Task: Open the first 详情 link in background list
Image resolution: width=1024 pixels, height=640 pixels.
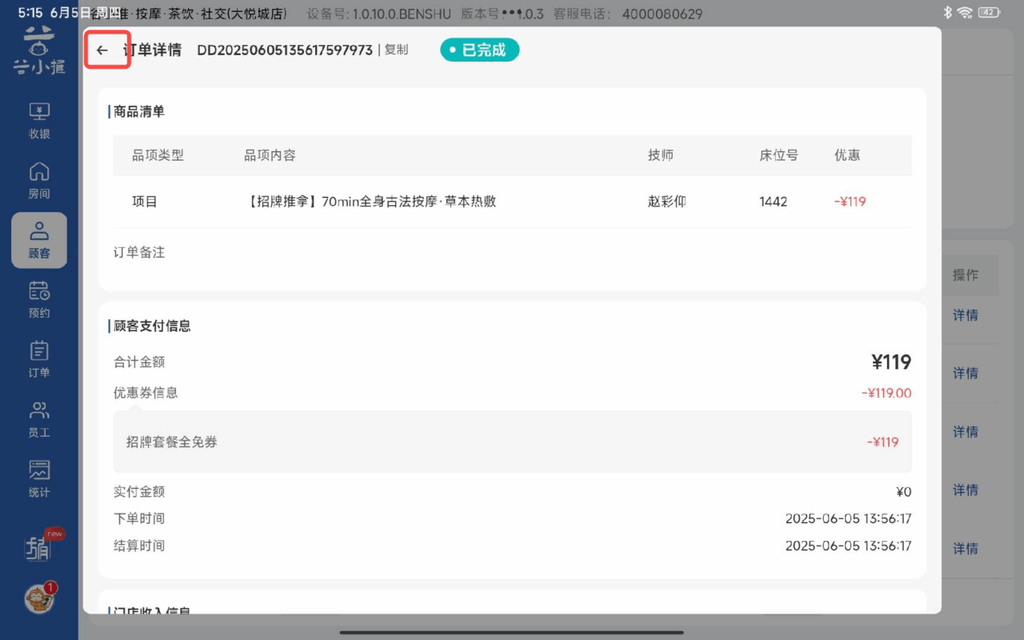Action: (x=965, y=315)
